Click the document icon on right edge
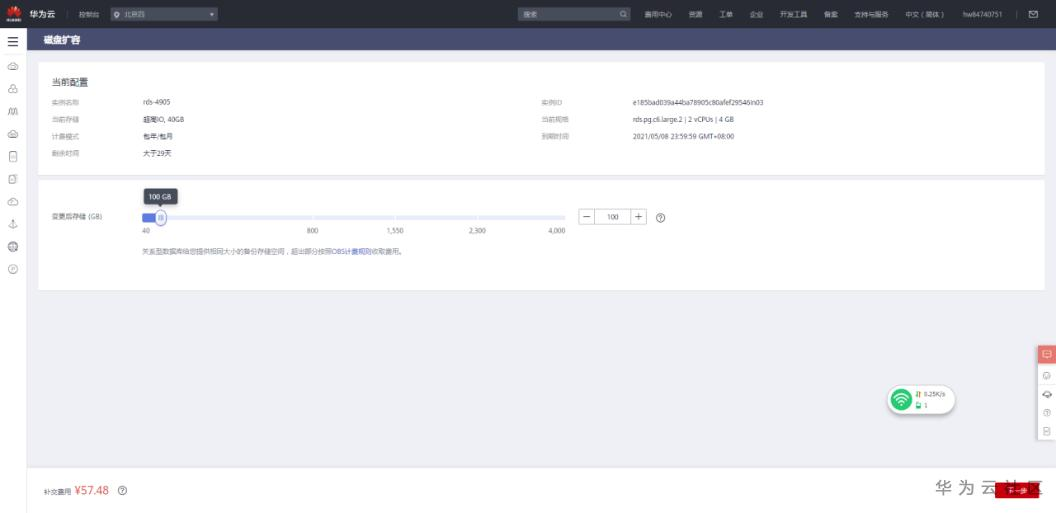The image size is (1056, 513). [1047, 431]
